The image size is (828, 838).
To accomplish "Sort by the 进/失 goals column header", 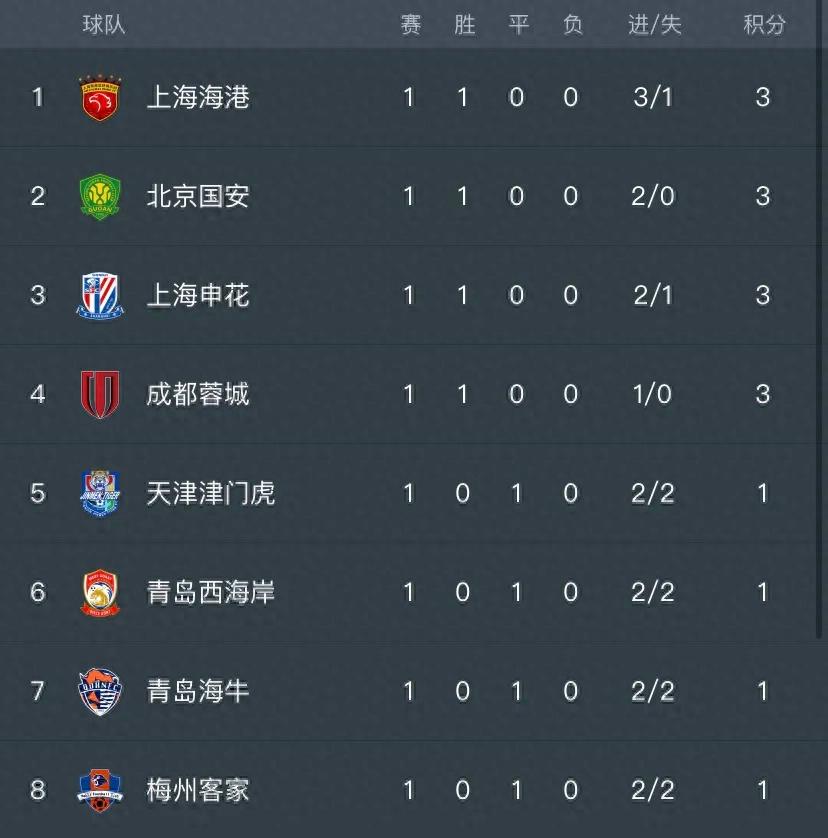I will [x=655, y=25].
